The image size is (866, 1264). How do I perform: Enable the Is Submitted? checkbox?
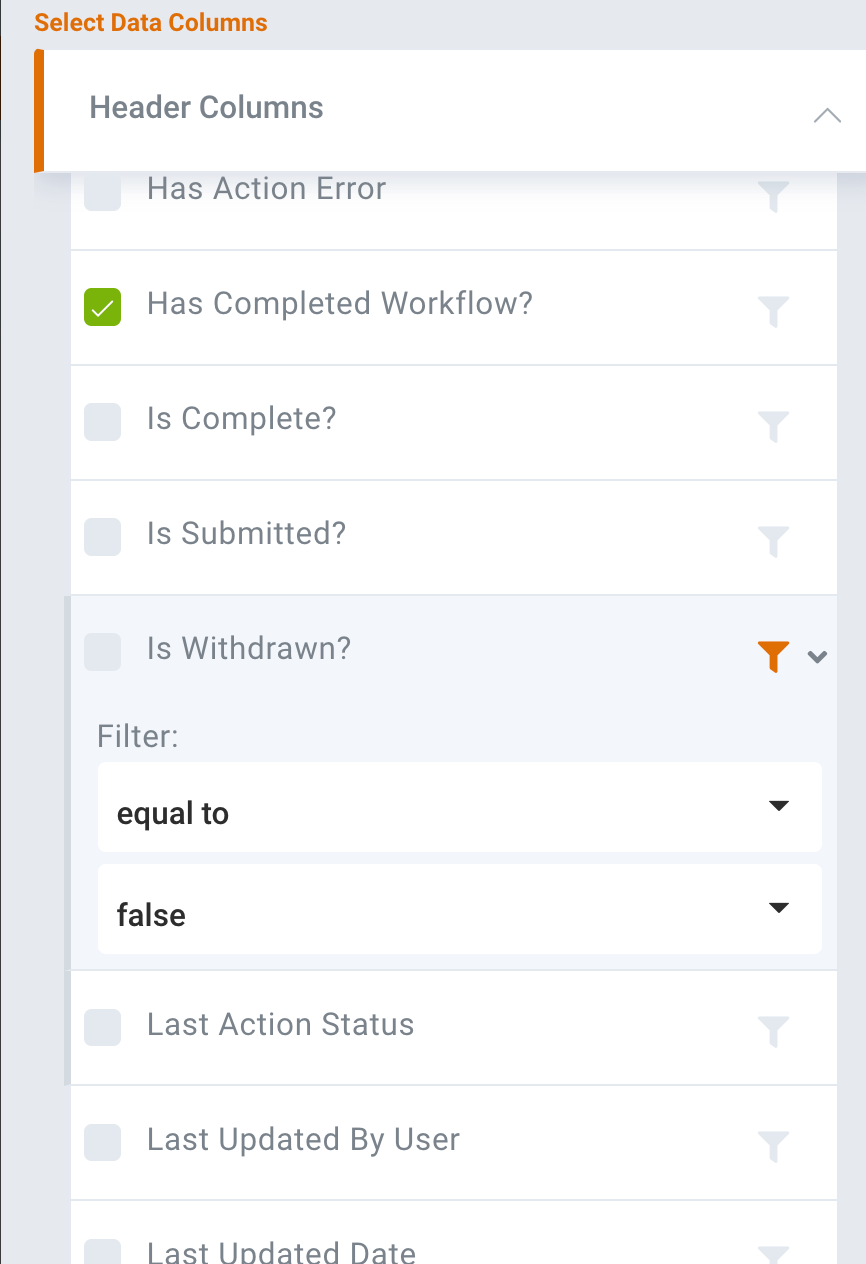[x=103, y=537]
